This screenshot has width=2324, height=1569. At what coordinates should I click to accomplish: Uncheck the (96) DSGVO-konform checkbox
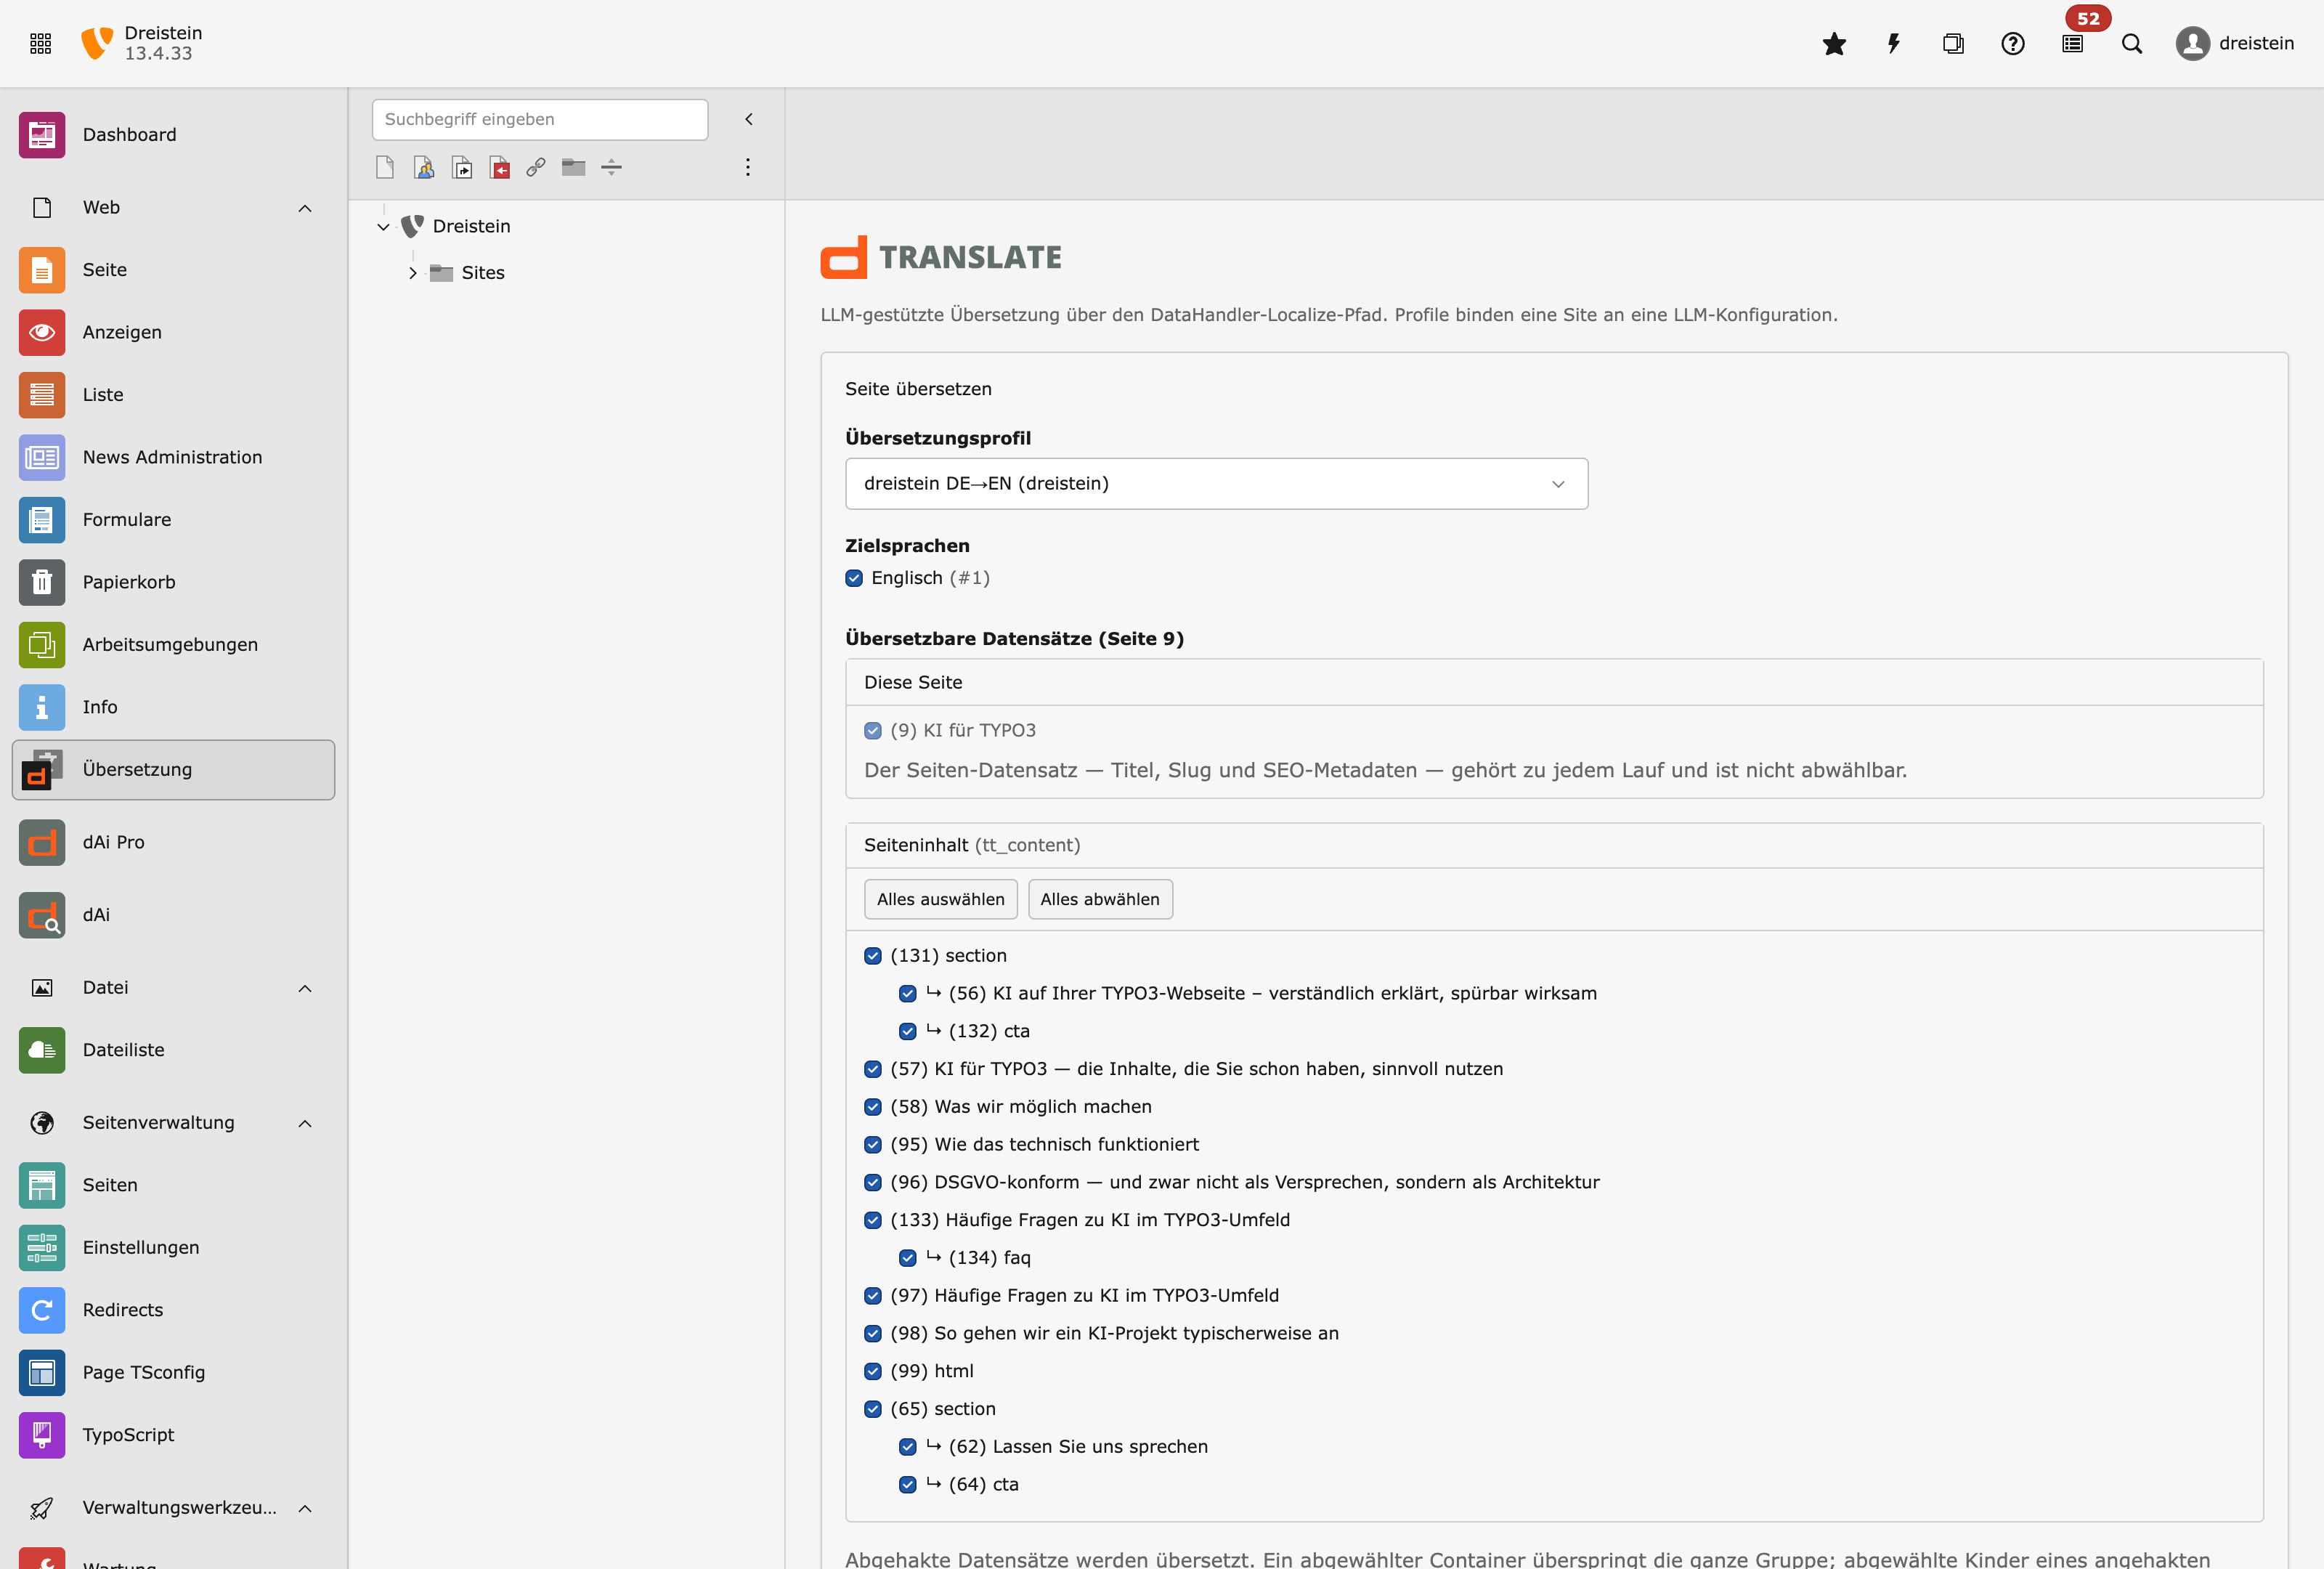coord(873,1183)
